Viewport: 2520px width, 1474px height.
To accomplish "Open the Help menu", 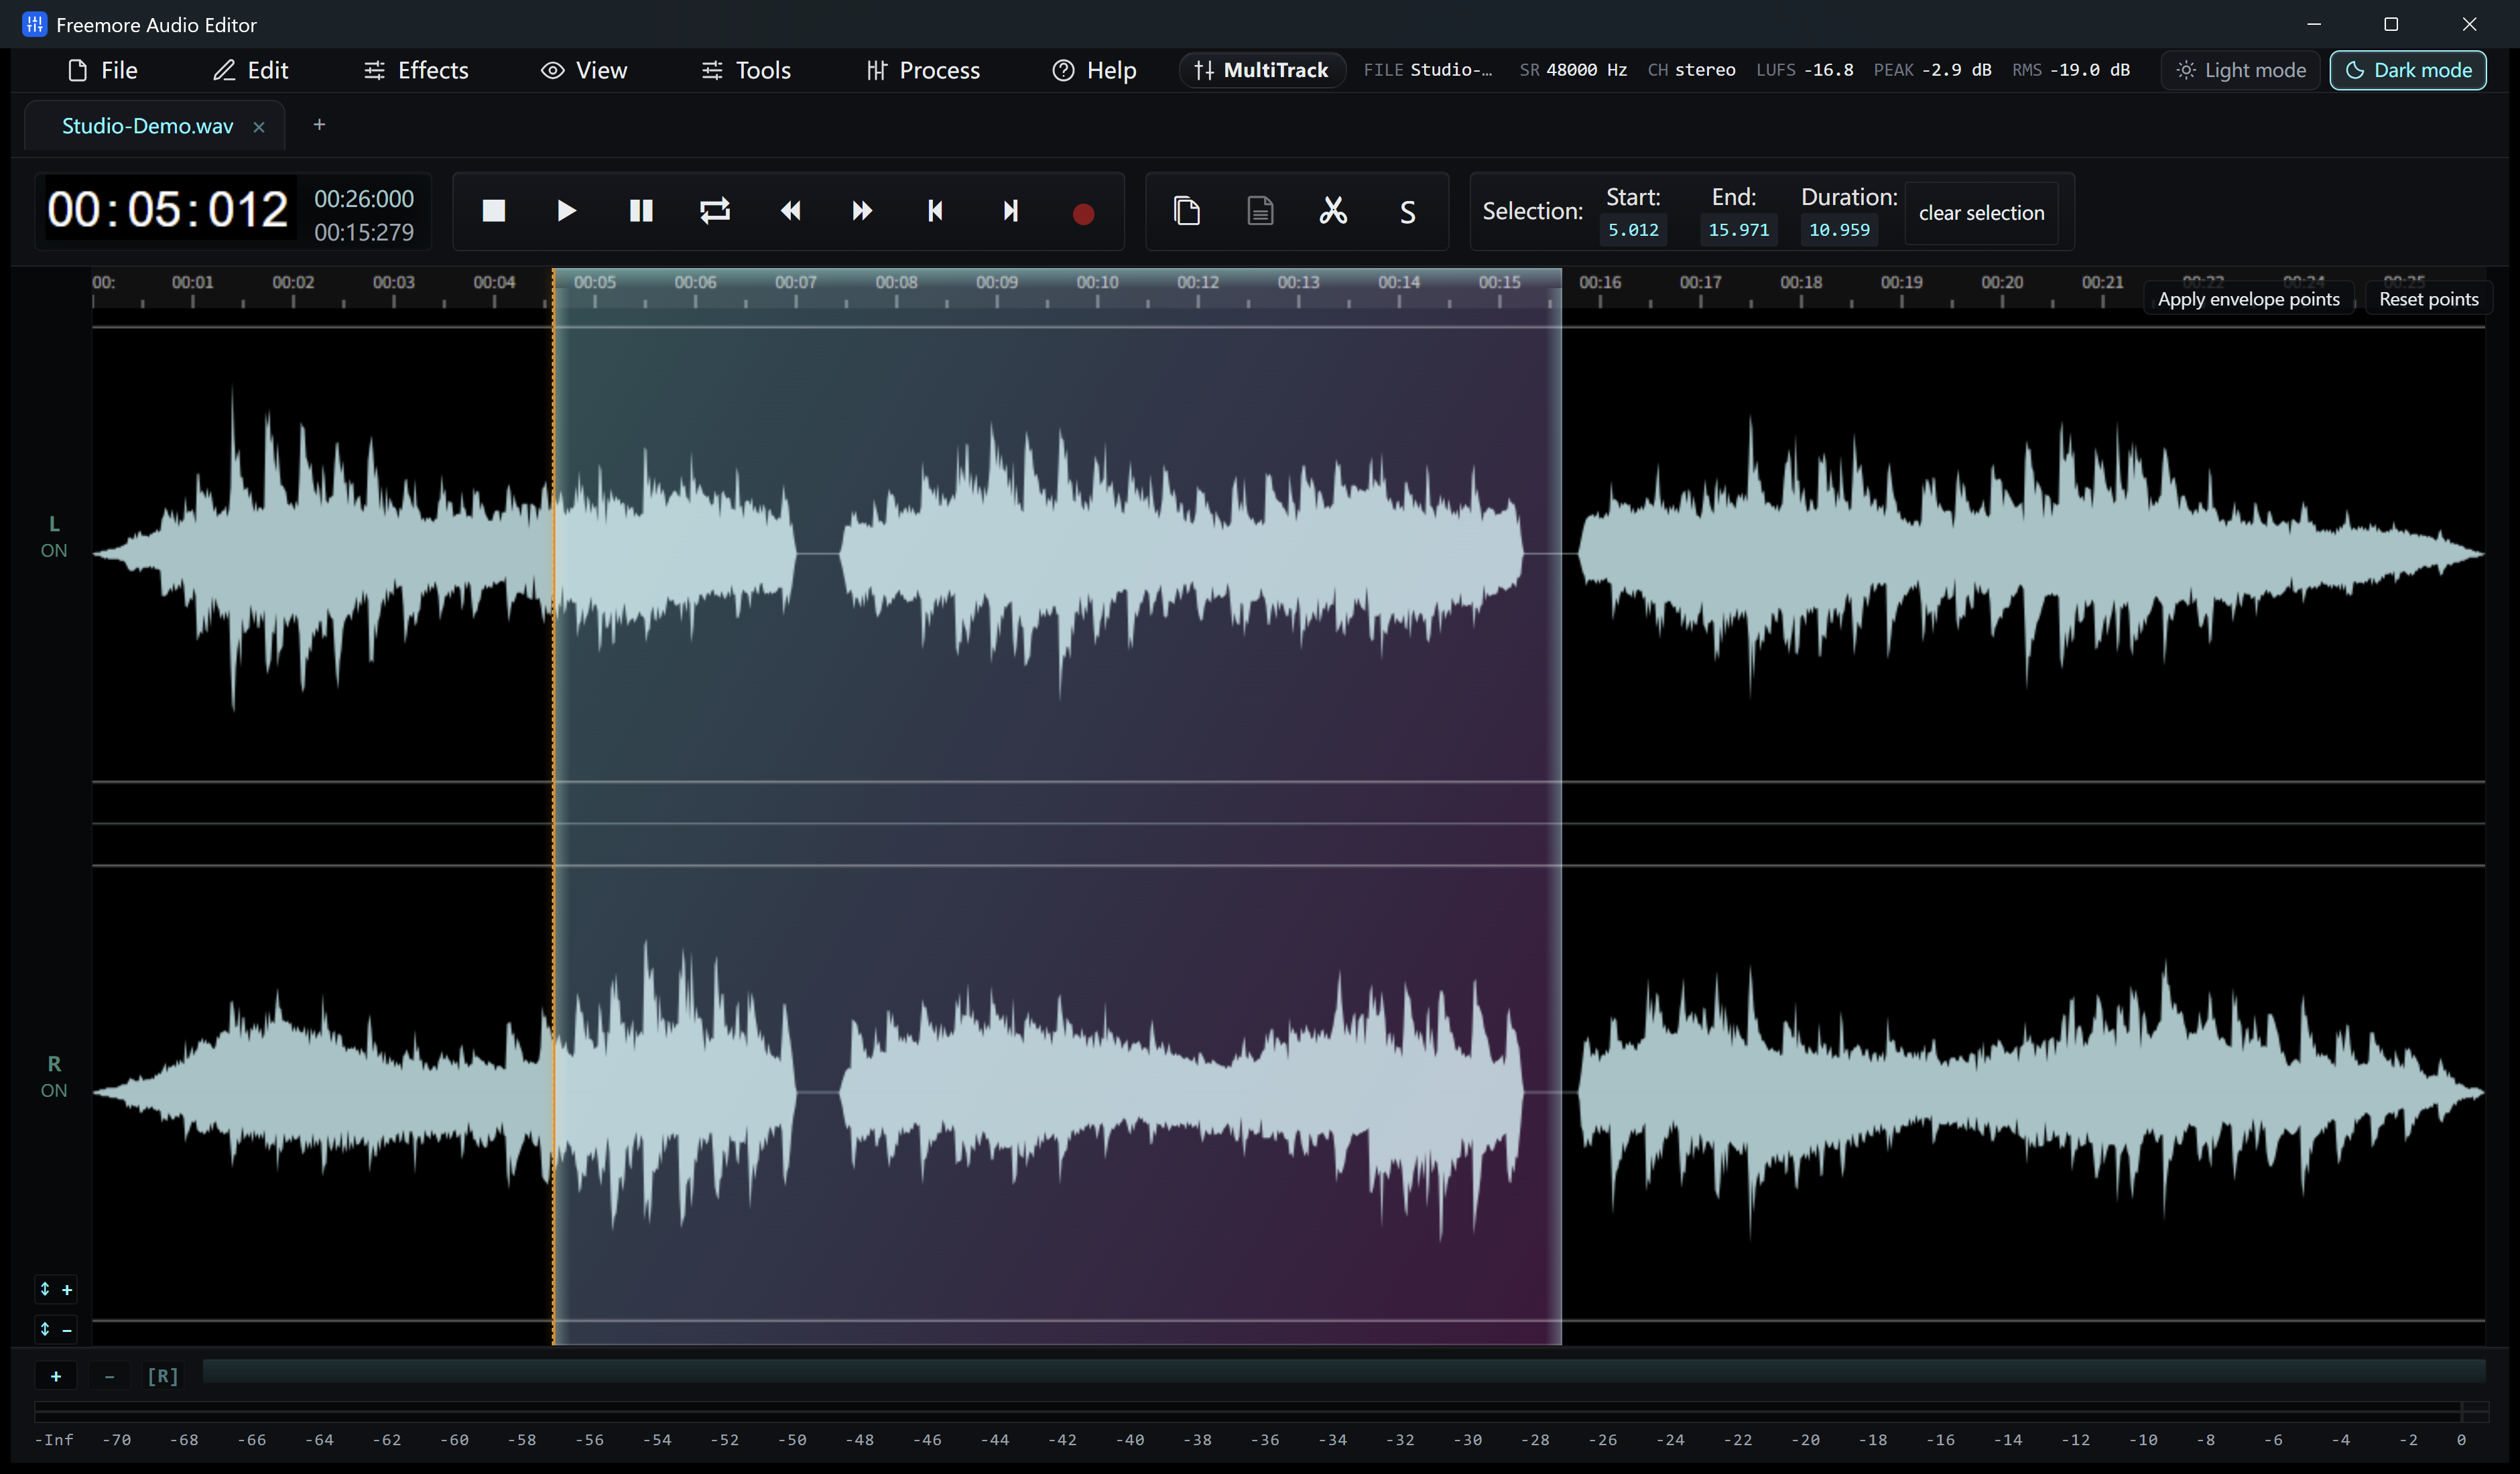I will tap(1094, 70).
